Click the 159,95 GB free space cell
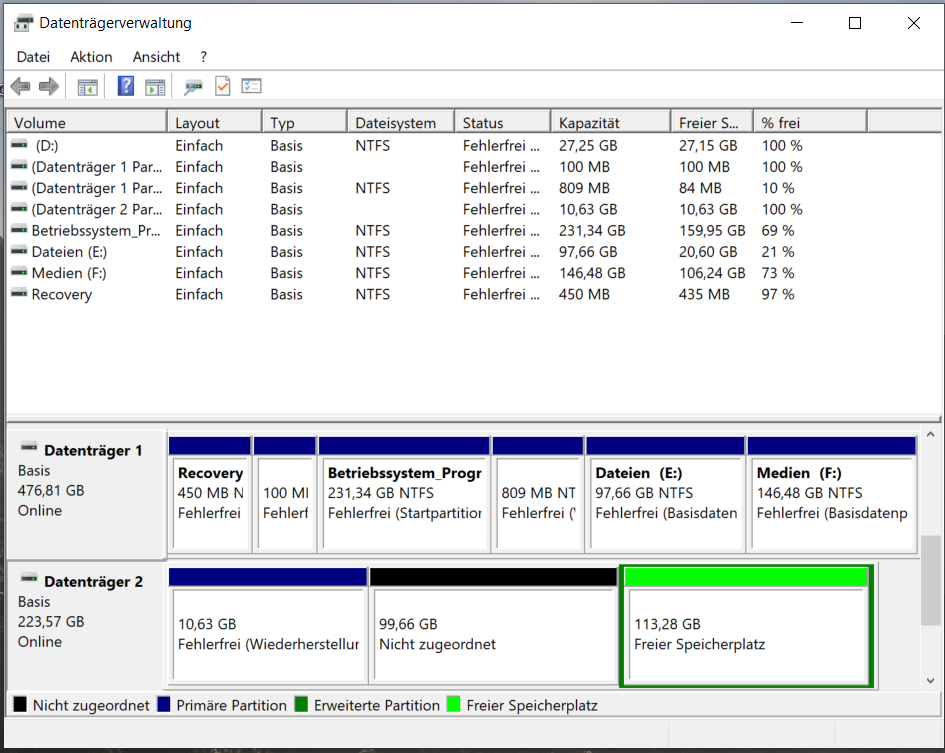The height and width of the screenshot is (753, 945). 712,230
